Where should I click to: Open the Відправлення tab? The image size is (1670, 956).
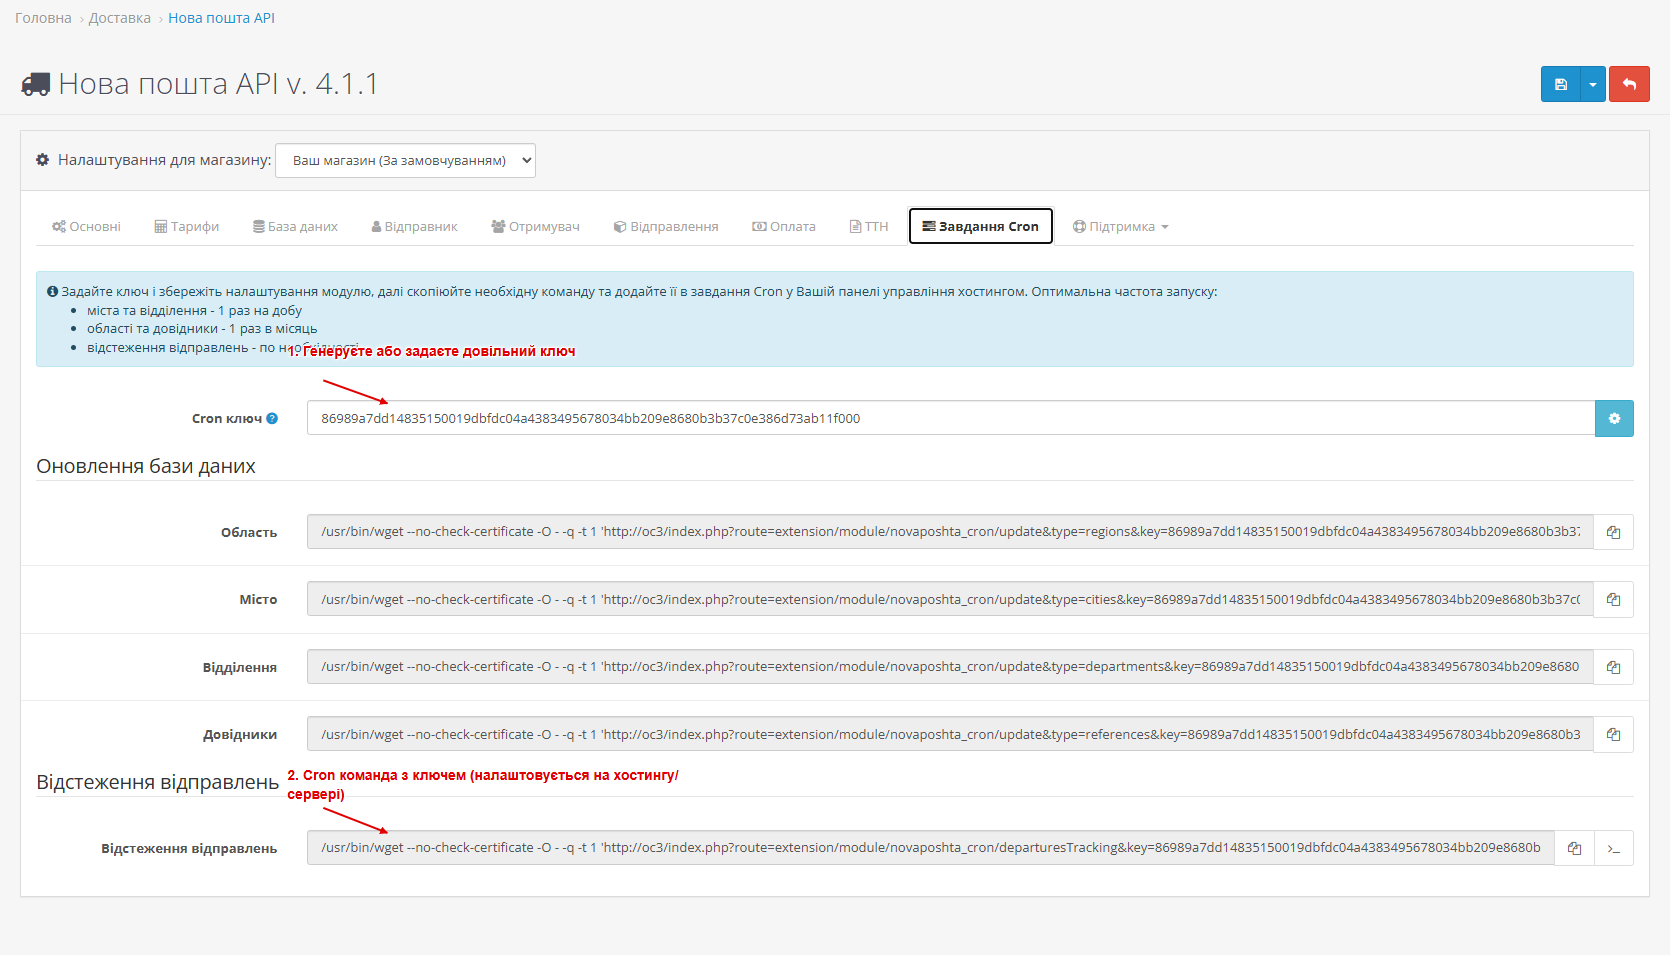coord(666,226)
